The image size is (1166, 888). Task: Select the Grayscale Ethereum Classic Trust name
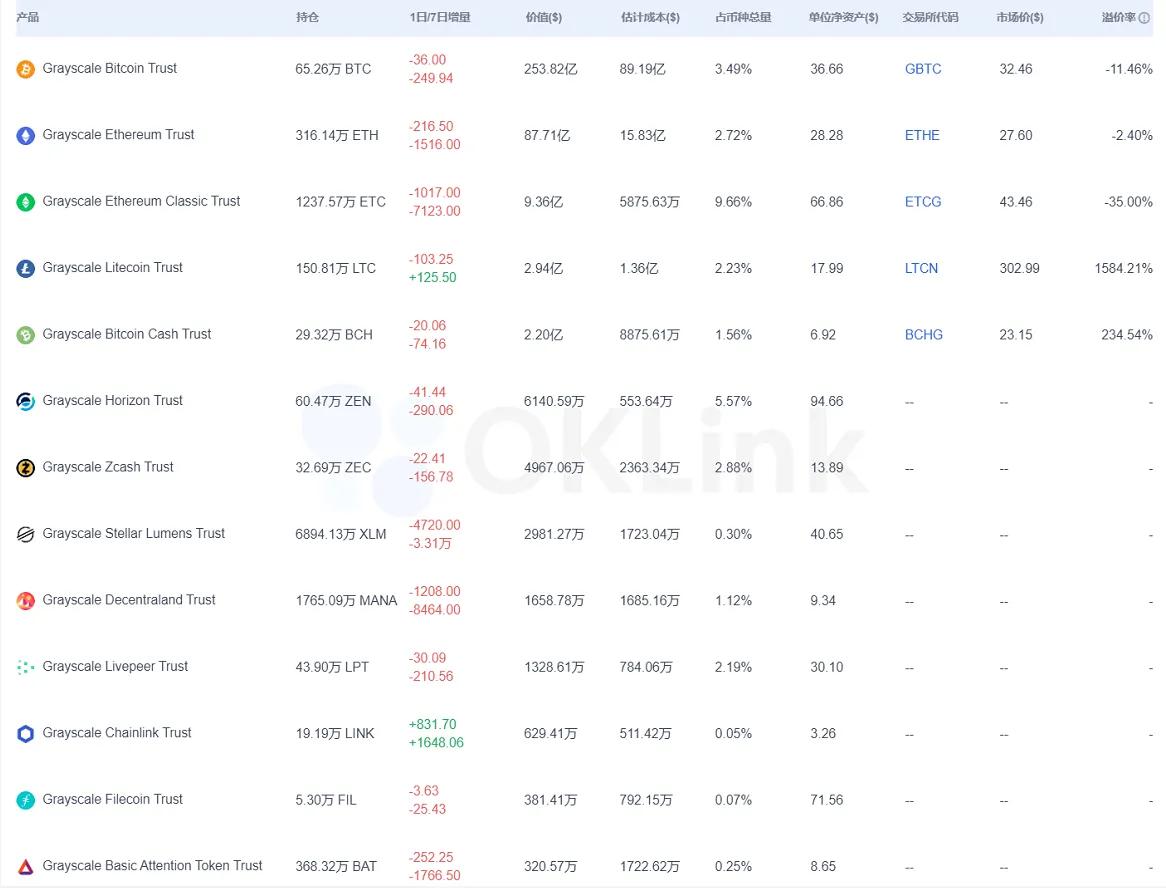coord(141,201)
